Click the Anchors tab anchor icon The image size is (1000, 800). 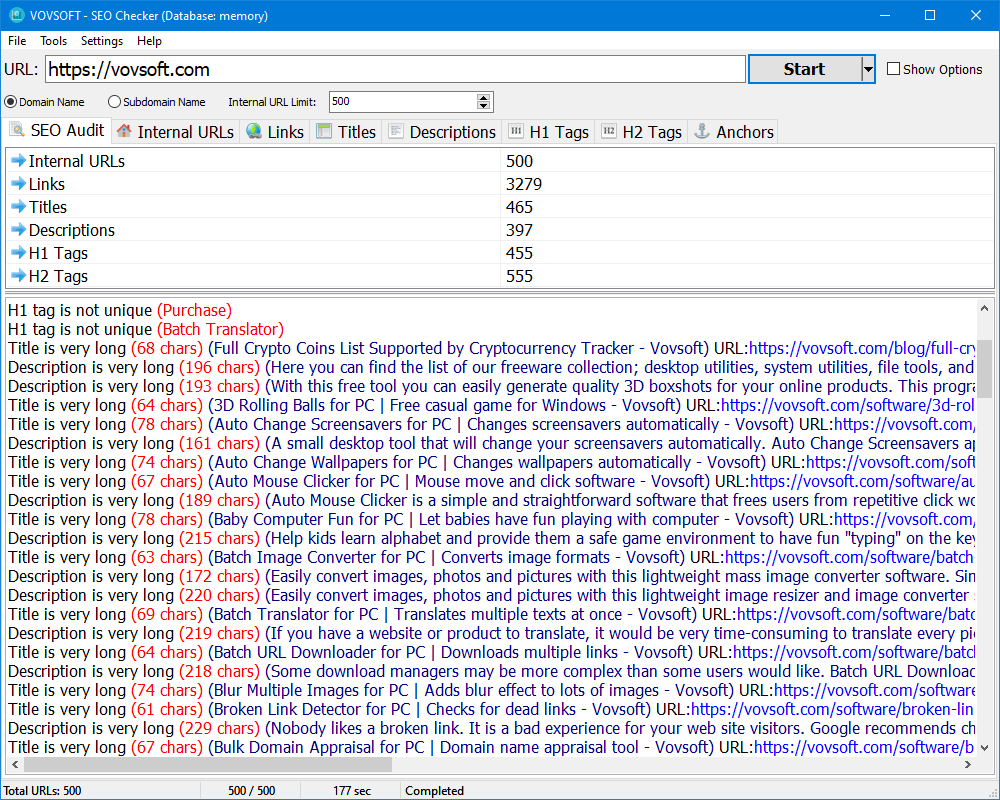click(x=702, y=131)
